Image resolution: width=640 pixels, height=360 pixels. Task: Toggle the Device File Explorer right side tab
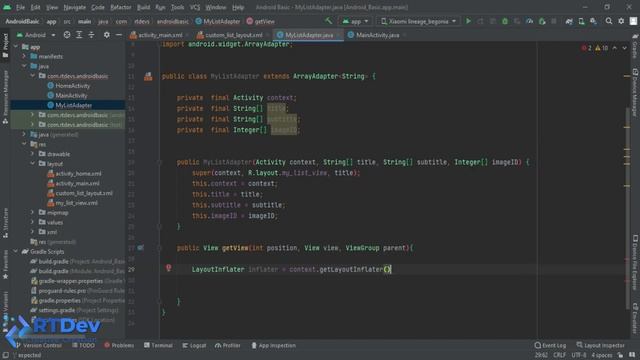coord(635,262)
